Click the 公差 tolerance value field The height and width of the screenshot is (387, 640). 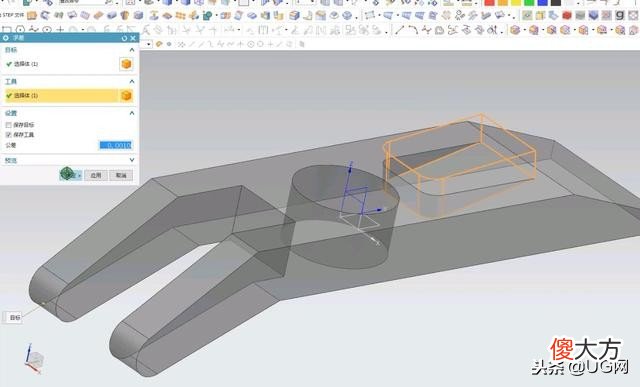116,145
